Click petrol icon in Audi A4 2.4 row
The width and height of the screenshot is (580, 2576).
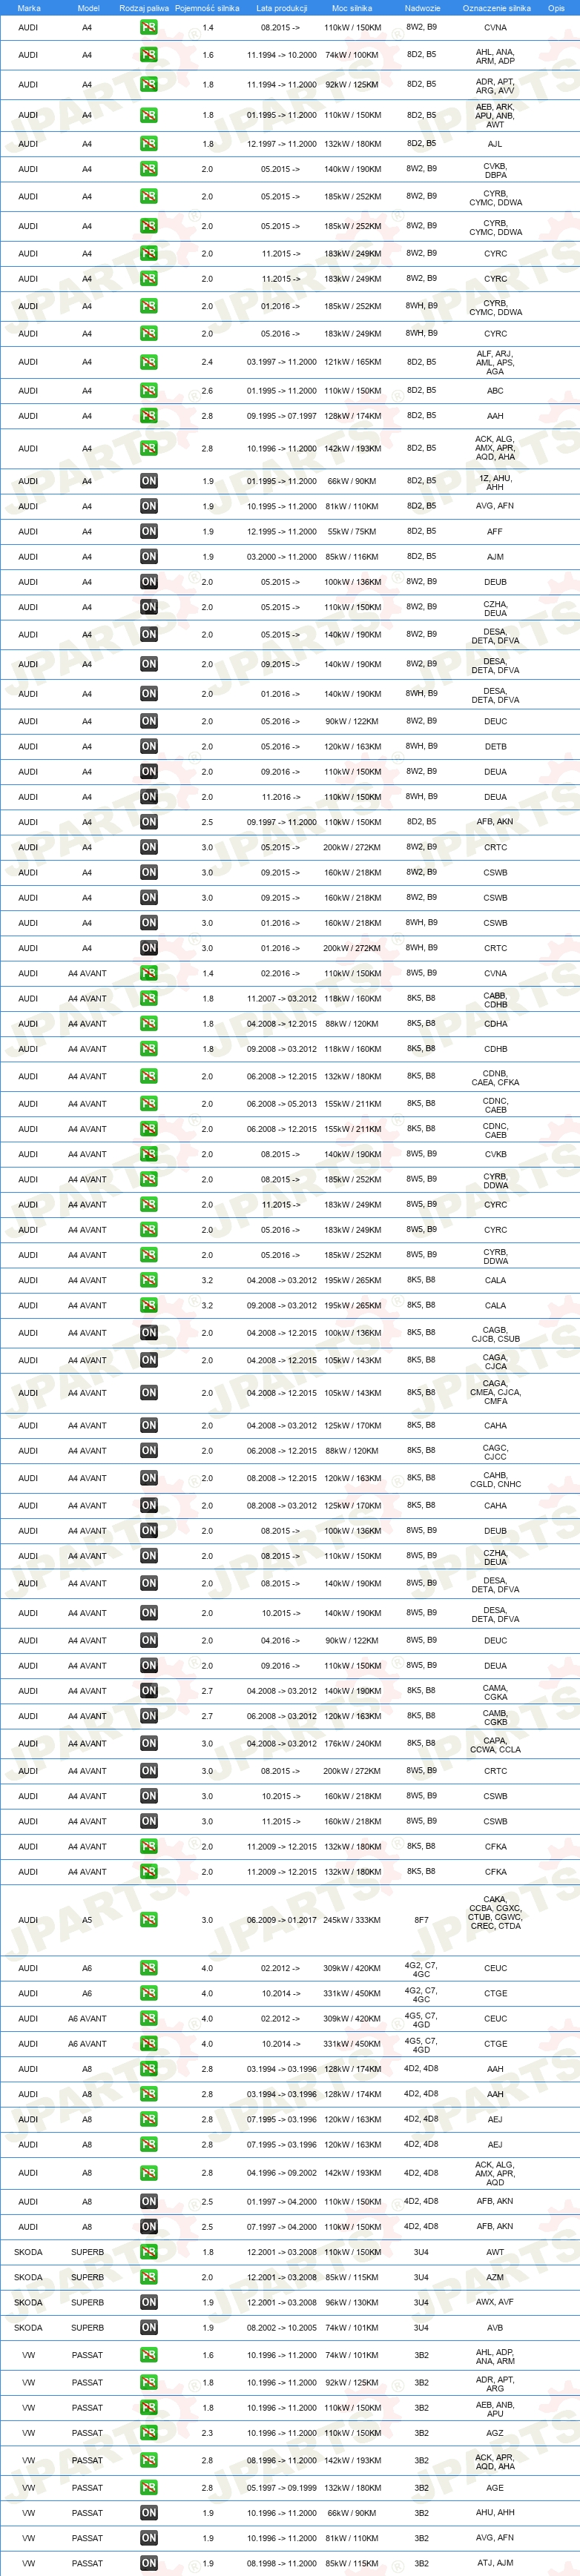point(148,362)
